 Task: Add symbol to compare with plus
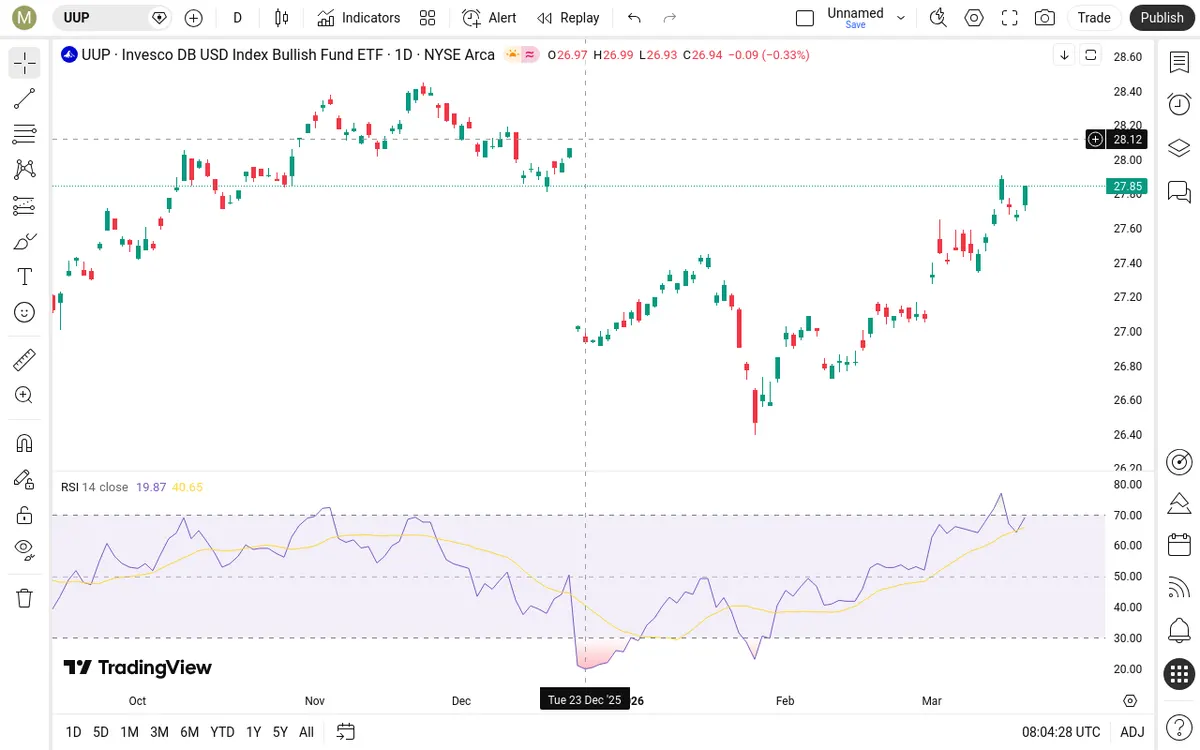(x=194, y=18)
